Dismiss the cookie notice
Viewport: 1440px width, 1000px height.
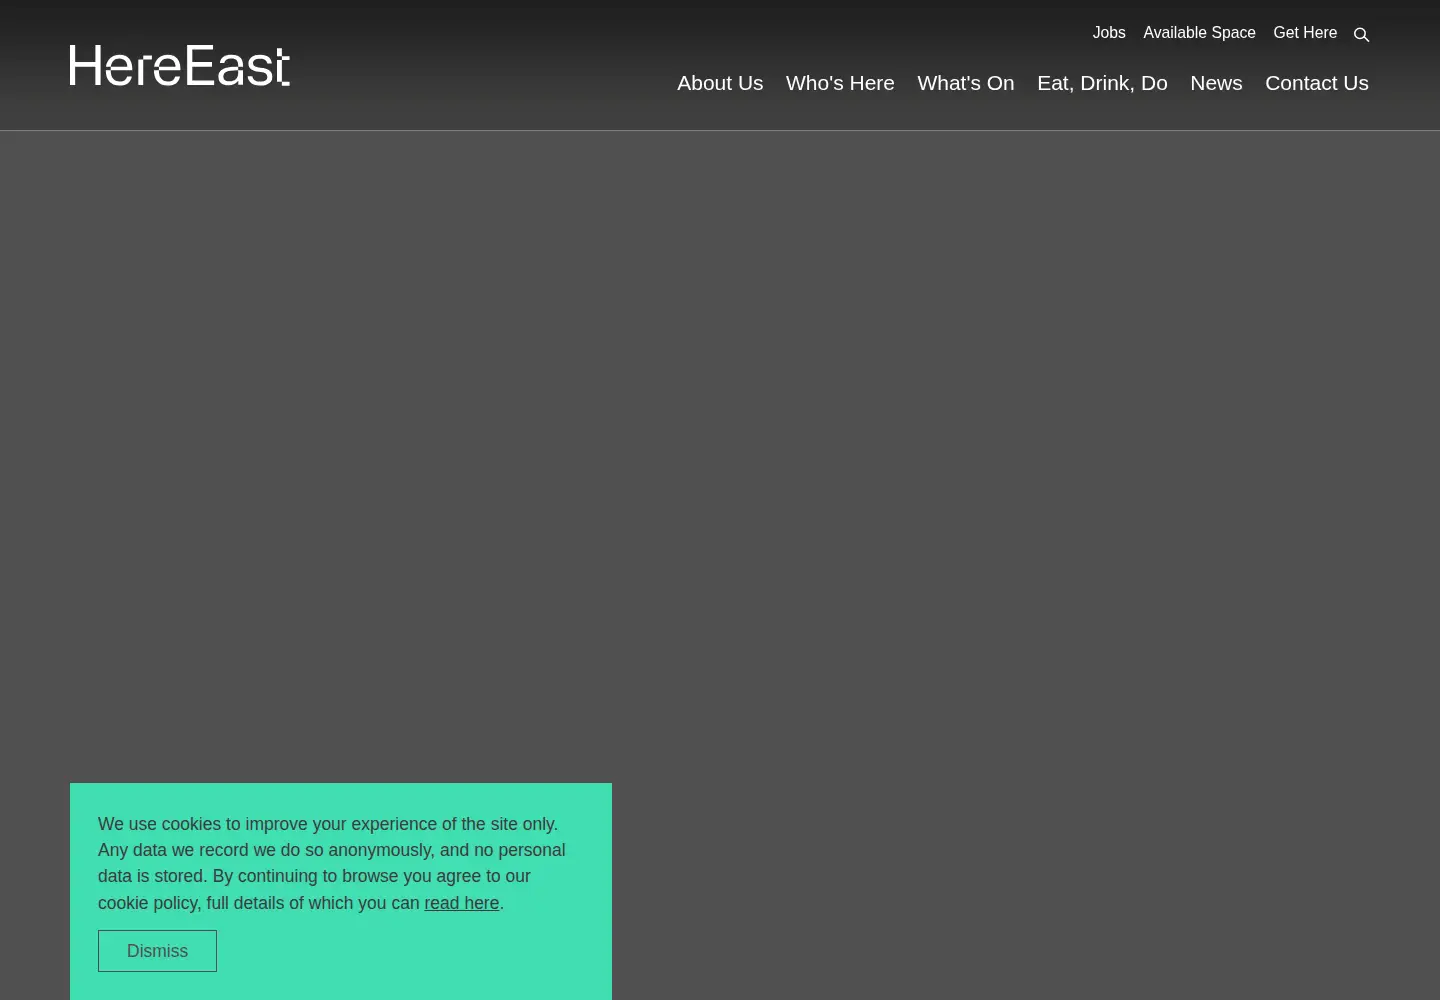tap(157, 951)
